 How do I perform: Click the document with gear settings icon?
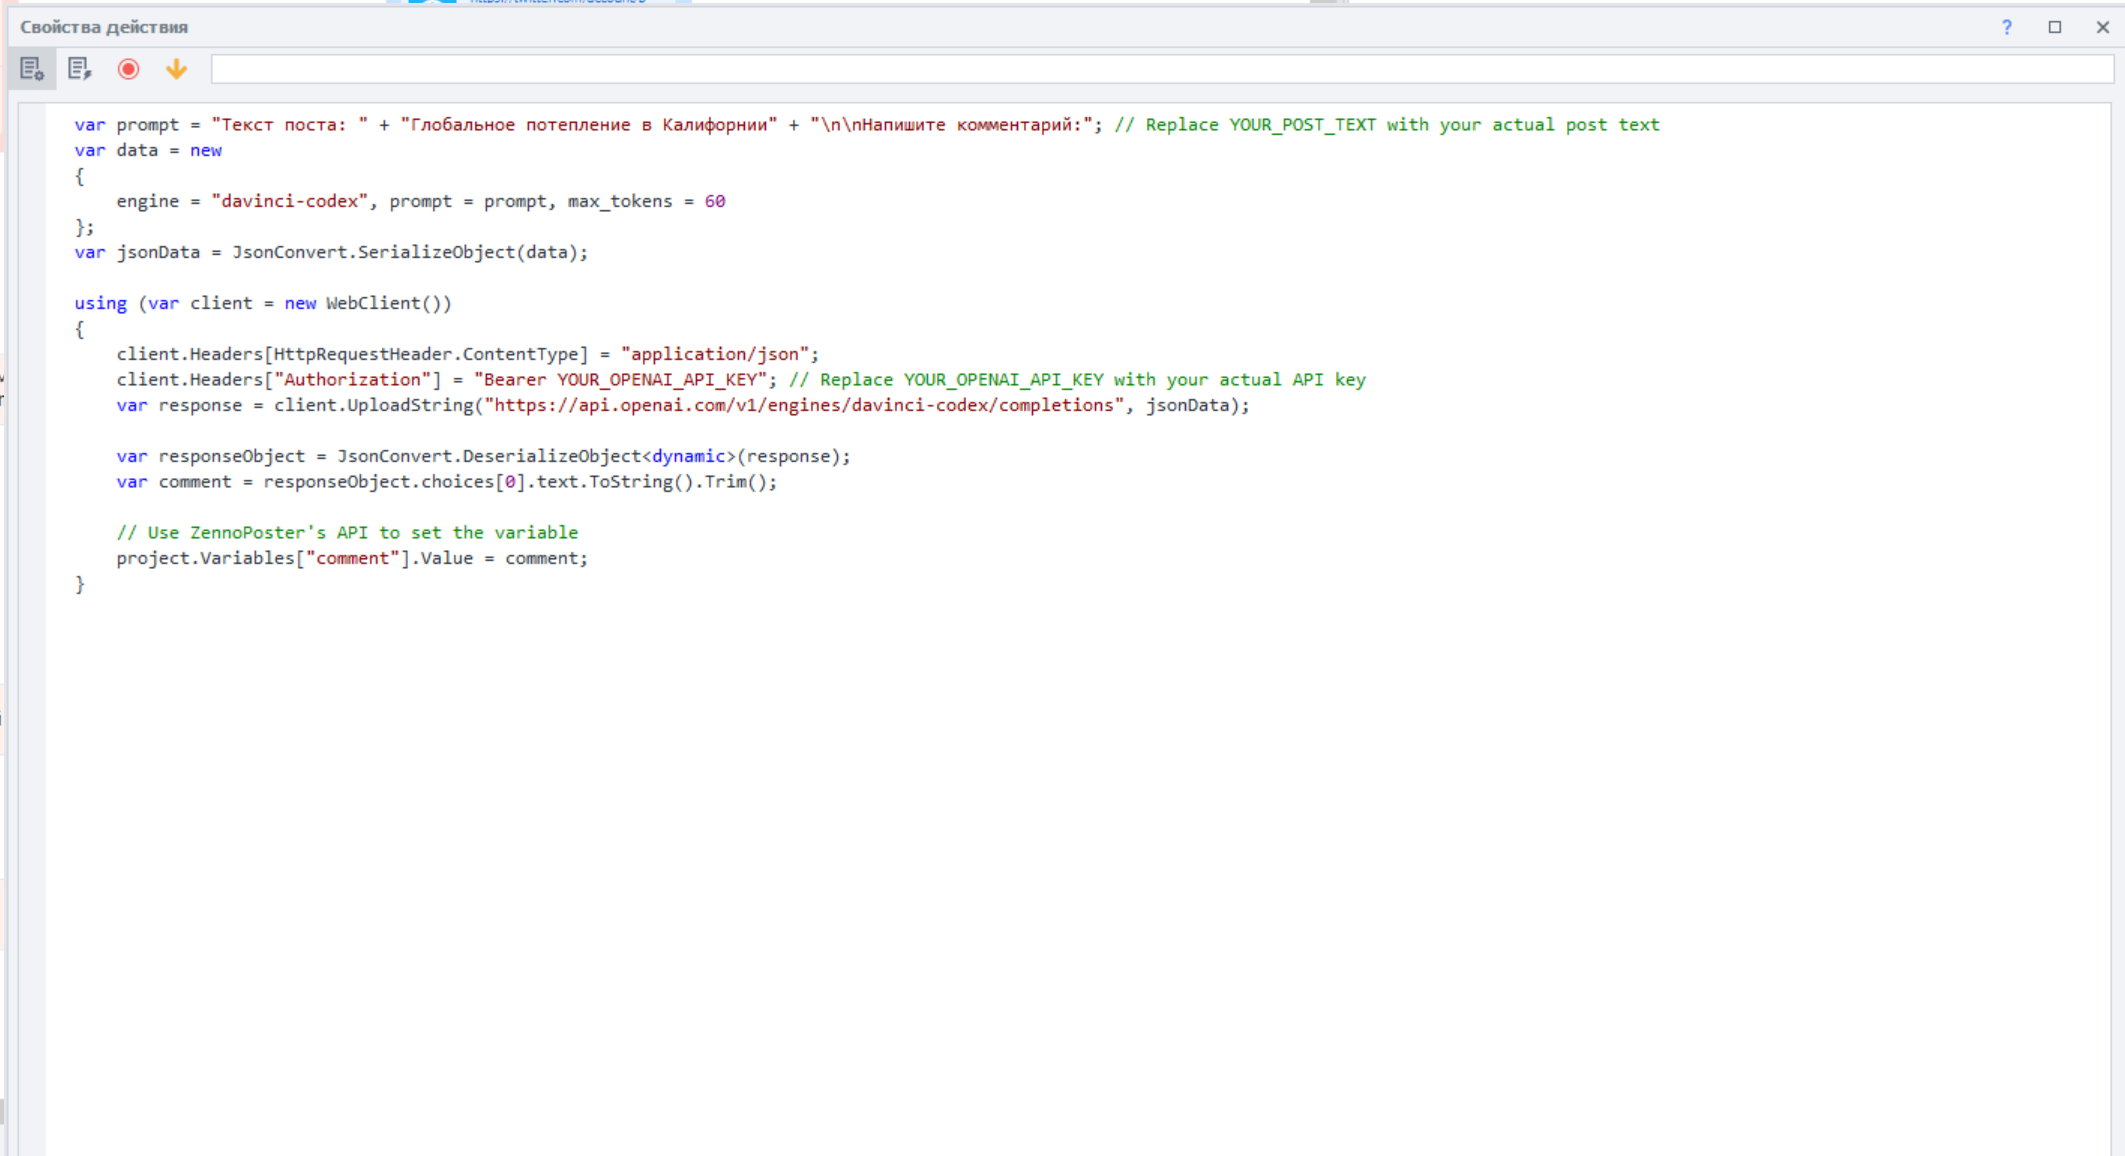point(32,69)
